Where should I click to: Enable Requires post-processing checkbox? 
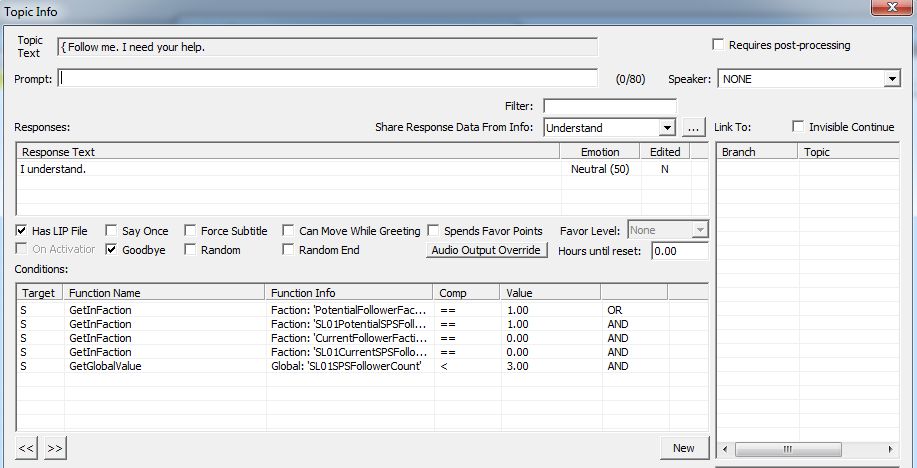(718, 45)
